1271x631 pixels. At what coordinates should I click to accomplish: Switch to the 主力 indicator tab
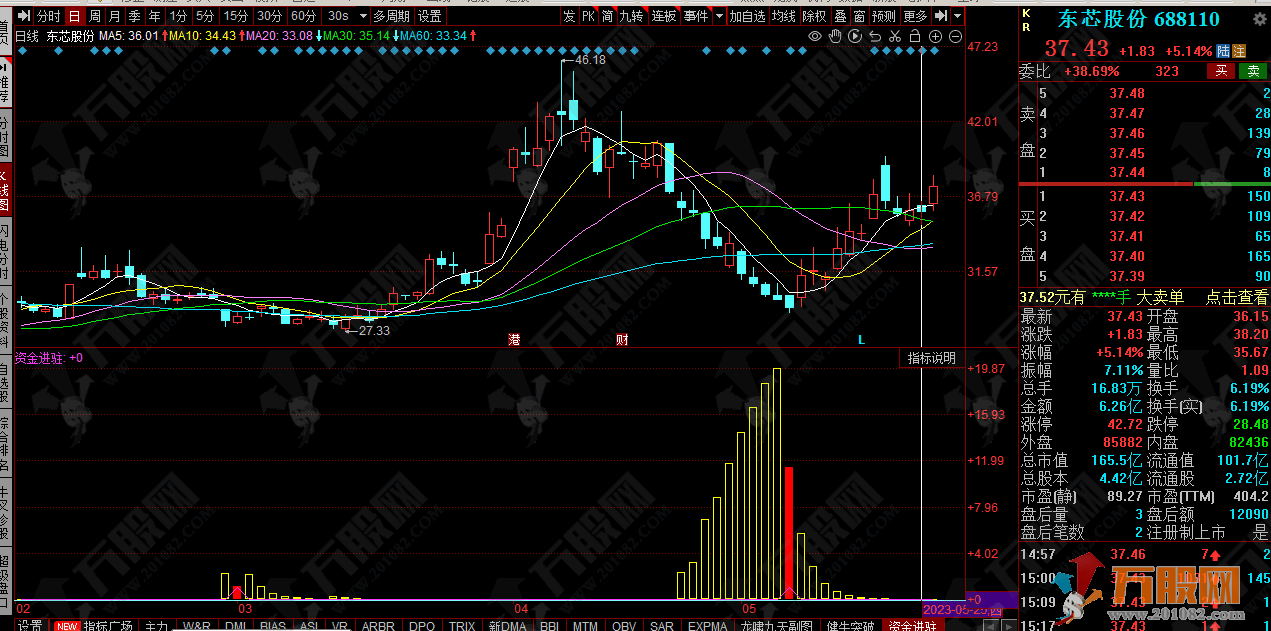pos(156,626)
